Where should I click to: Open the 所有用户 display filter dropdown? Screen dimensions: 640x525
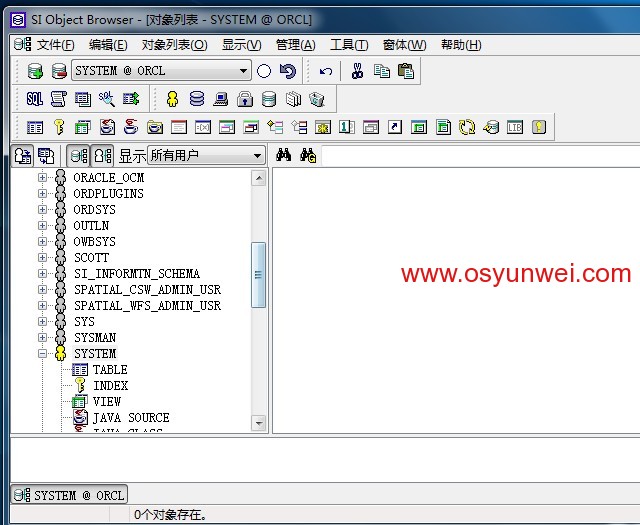[206, 156]
